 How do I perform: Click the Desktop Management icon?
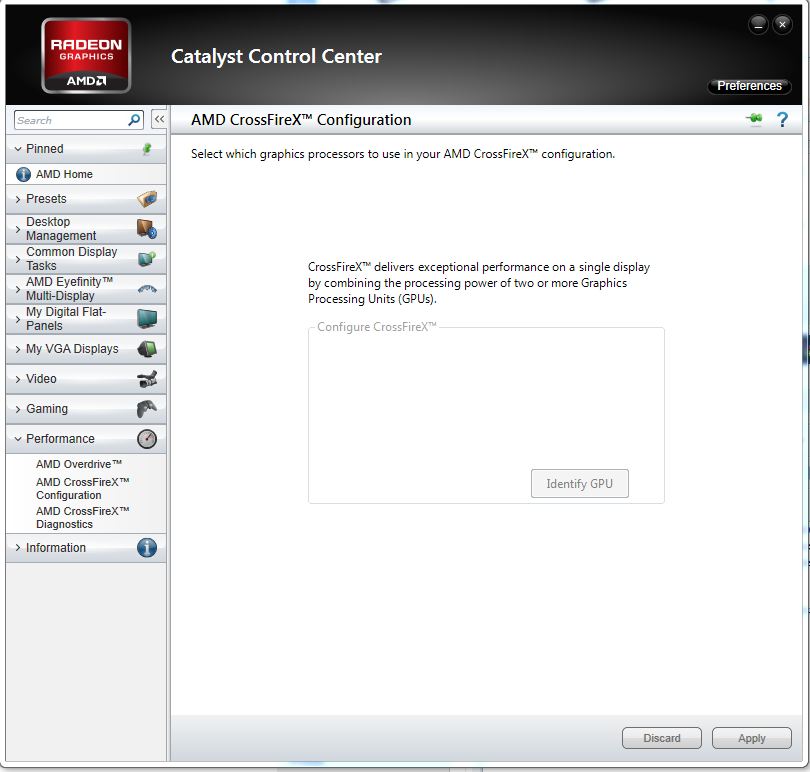point(147,228)
